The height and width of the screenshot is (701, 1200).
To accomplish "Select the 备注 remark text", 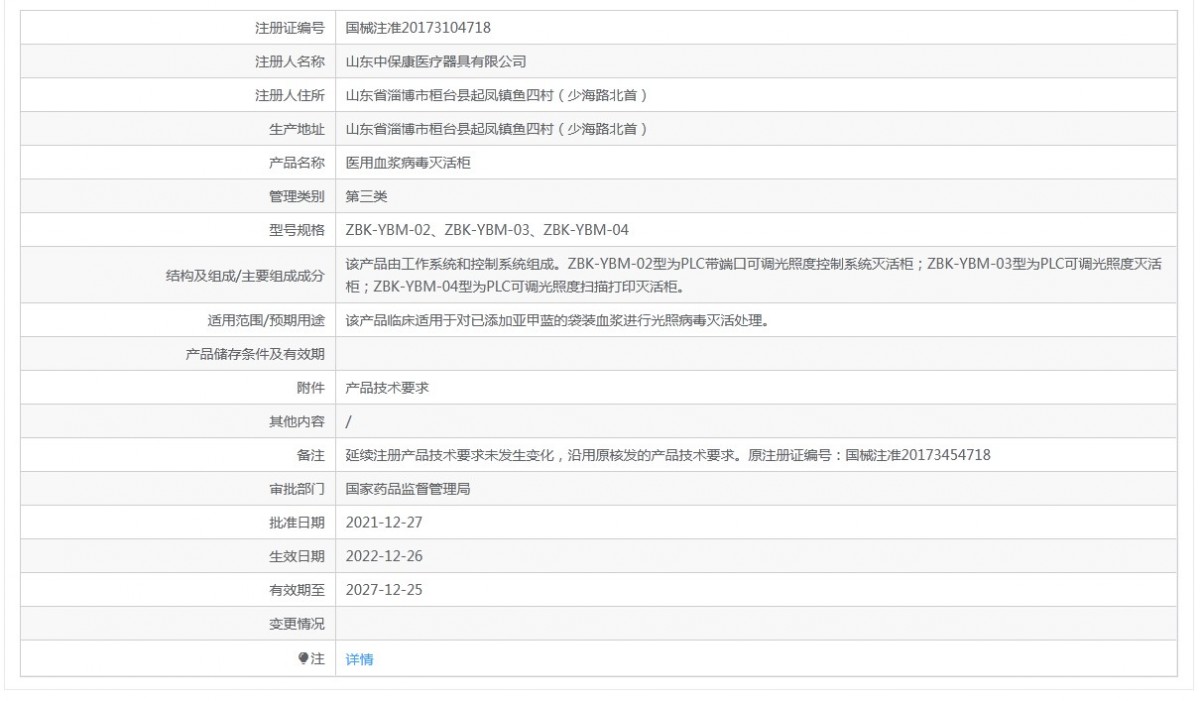I will point(668,455).
